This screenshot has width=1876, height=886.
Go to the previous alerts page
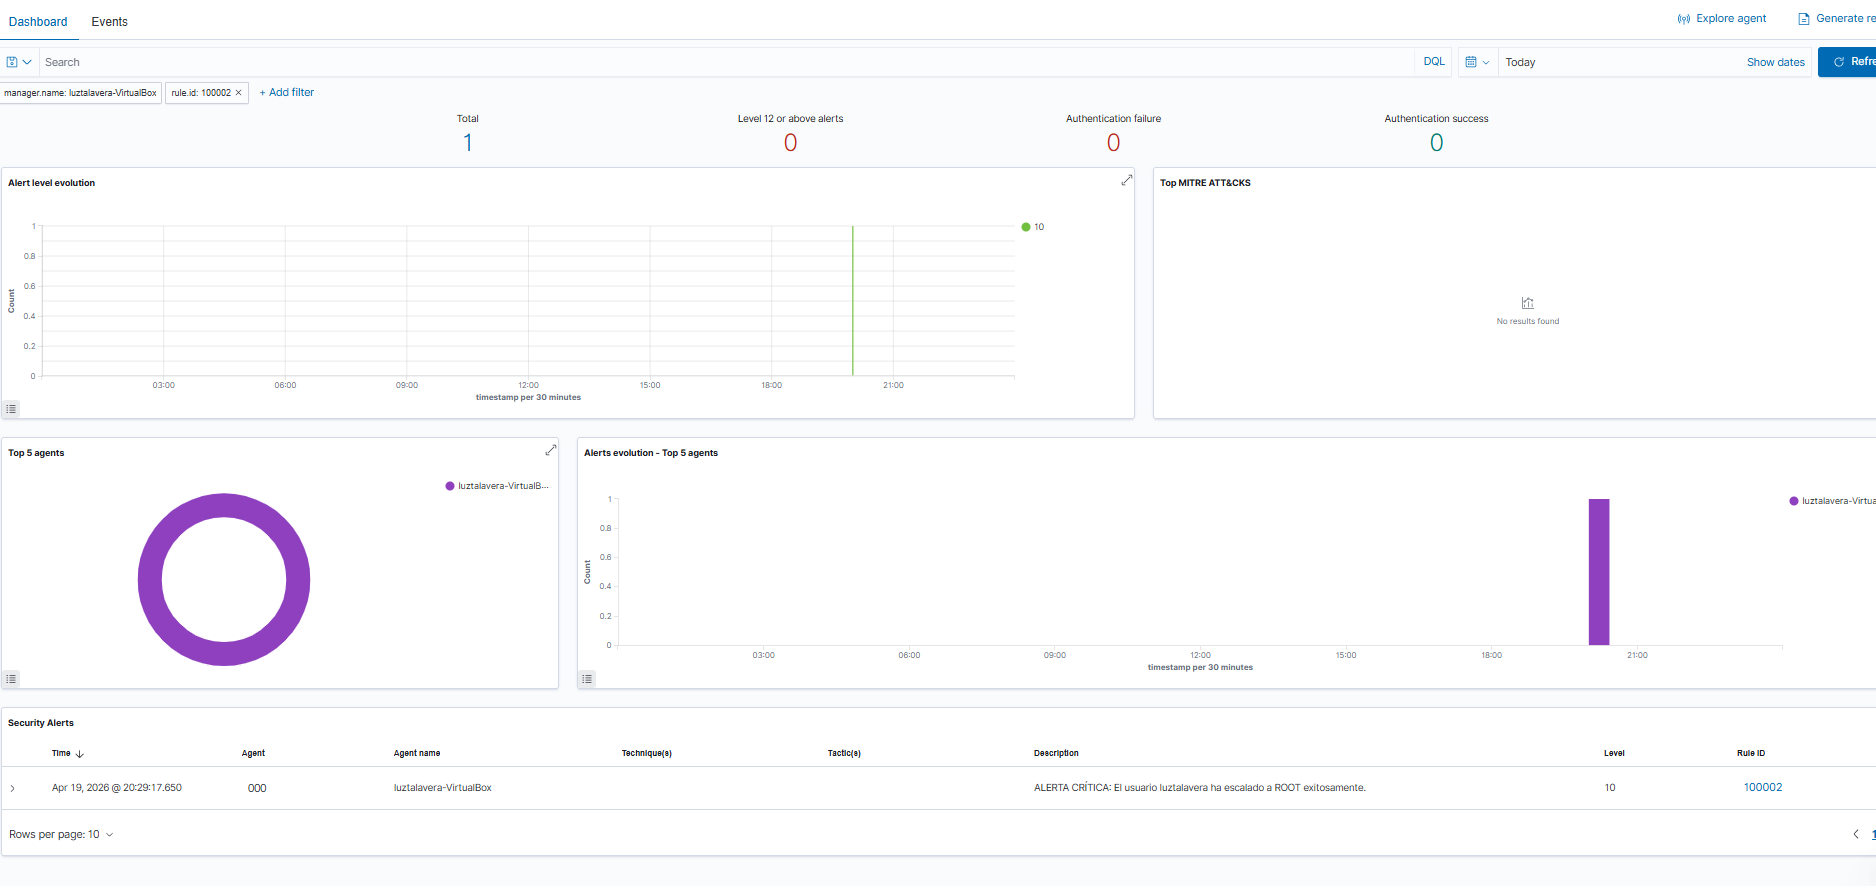pyautogui.click(x=1856, y=834)
